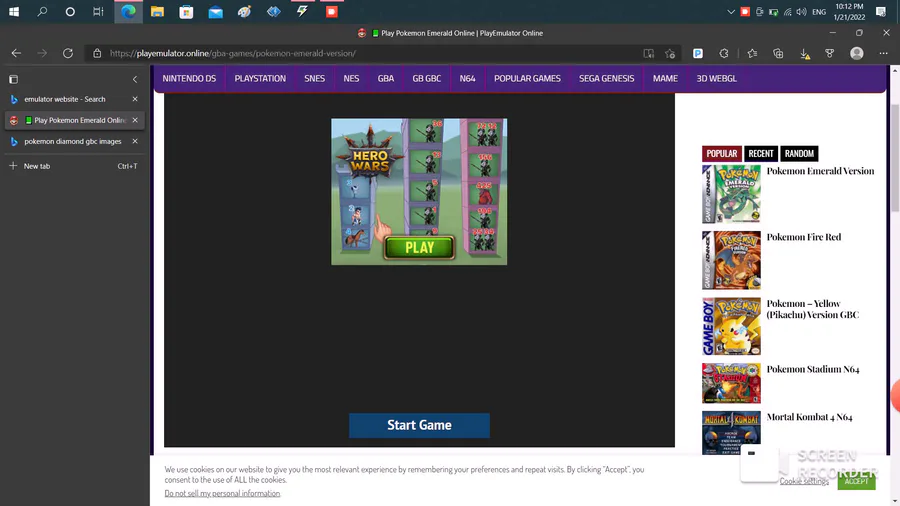Click Do not sell my personal information
Screen dimensions: 900x506
point(222,493)
